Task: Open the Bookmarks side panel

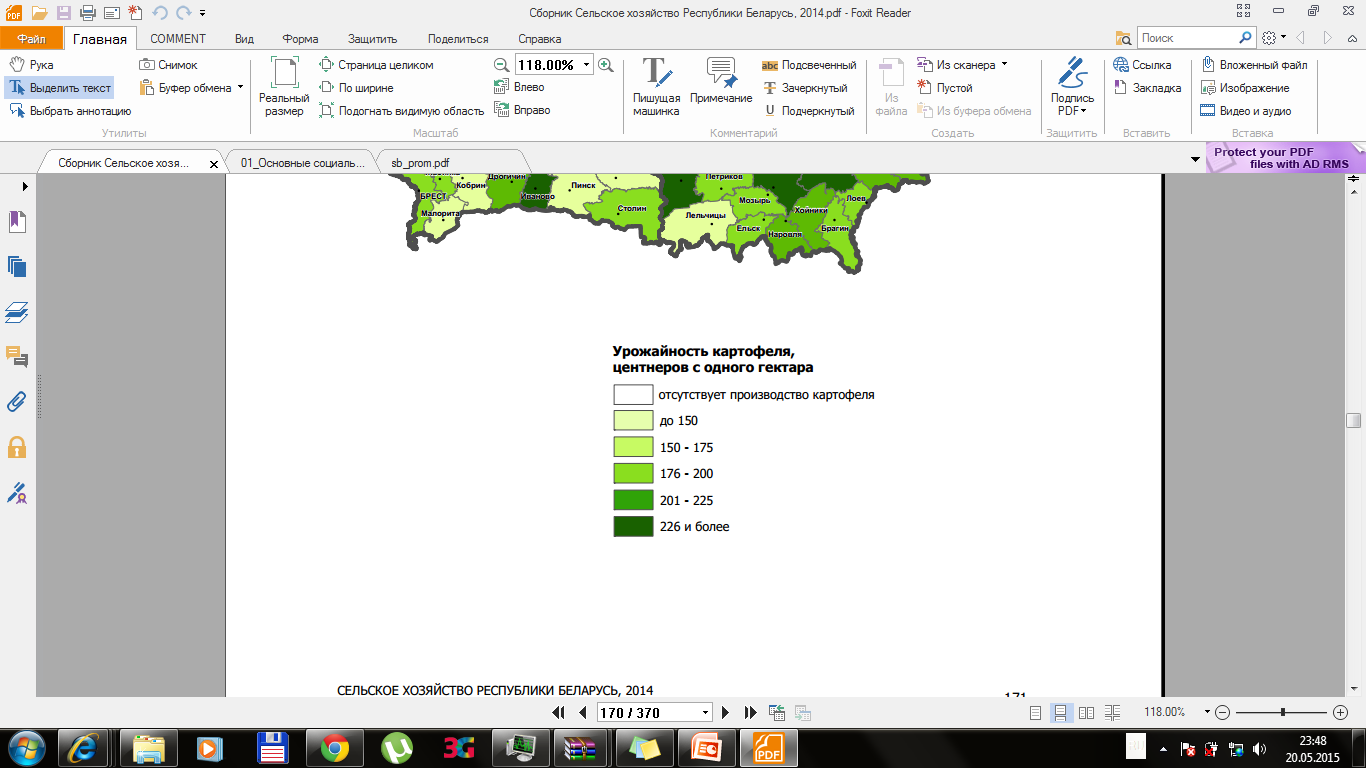Action: click(17, 221)
